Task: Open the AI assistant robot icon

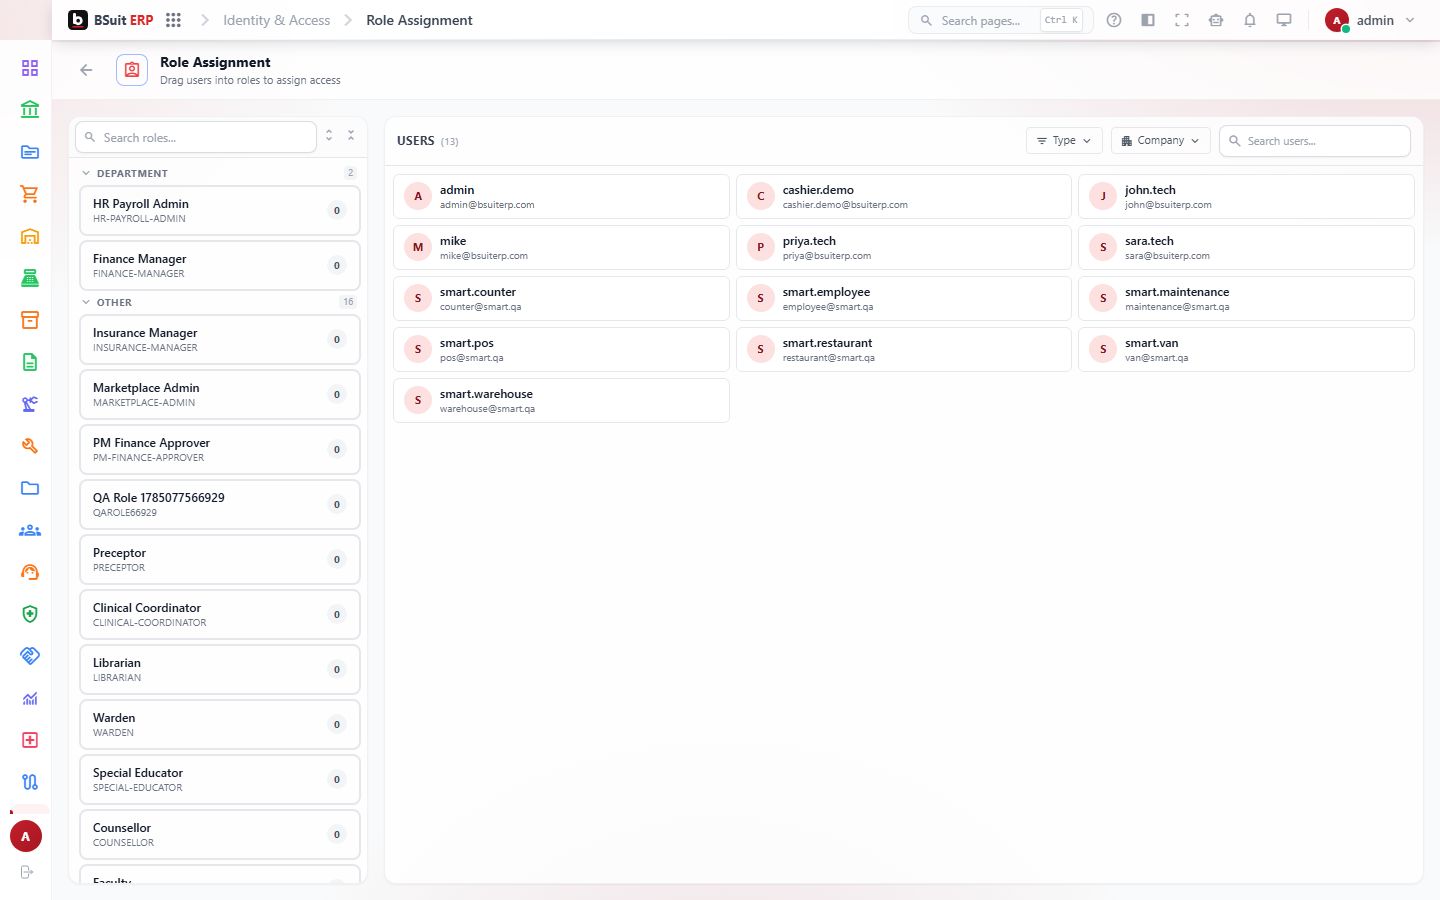Action: (x=1216, y=20)
